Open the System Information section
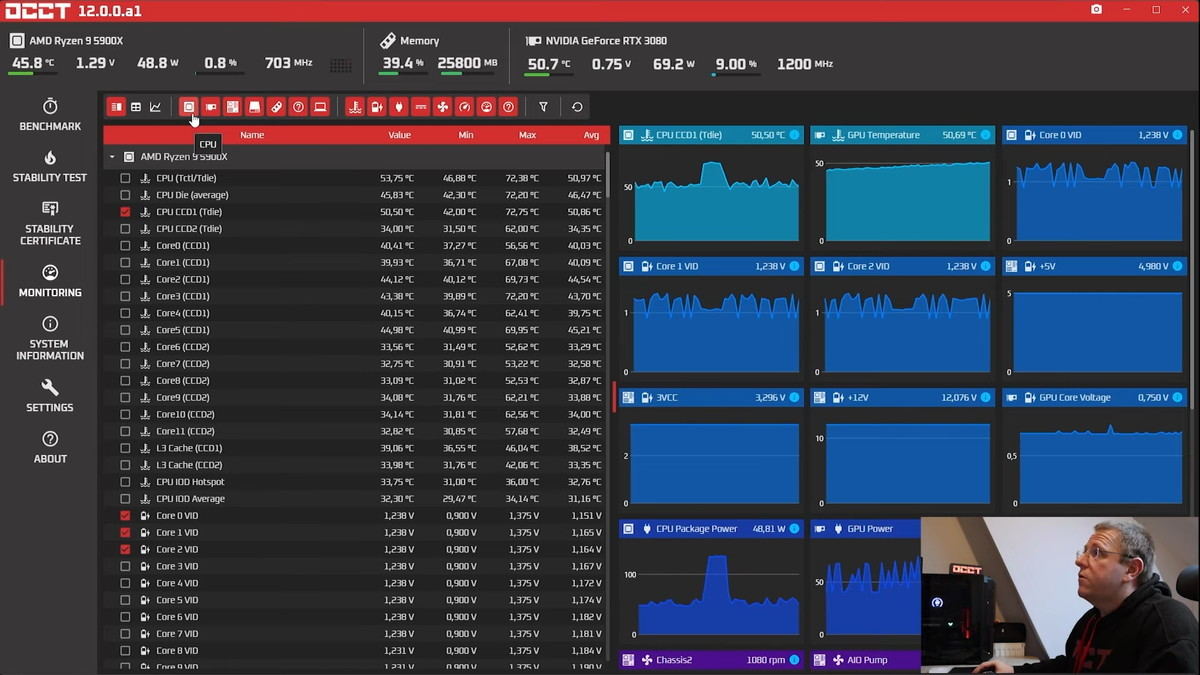Viewport: 1200px width, 675px height. click(x=50, y=339)
